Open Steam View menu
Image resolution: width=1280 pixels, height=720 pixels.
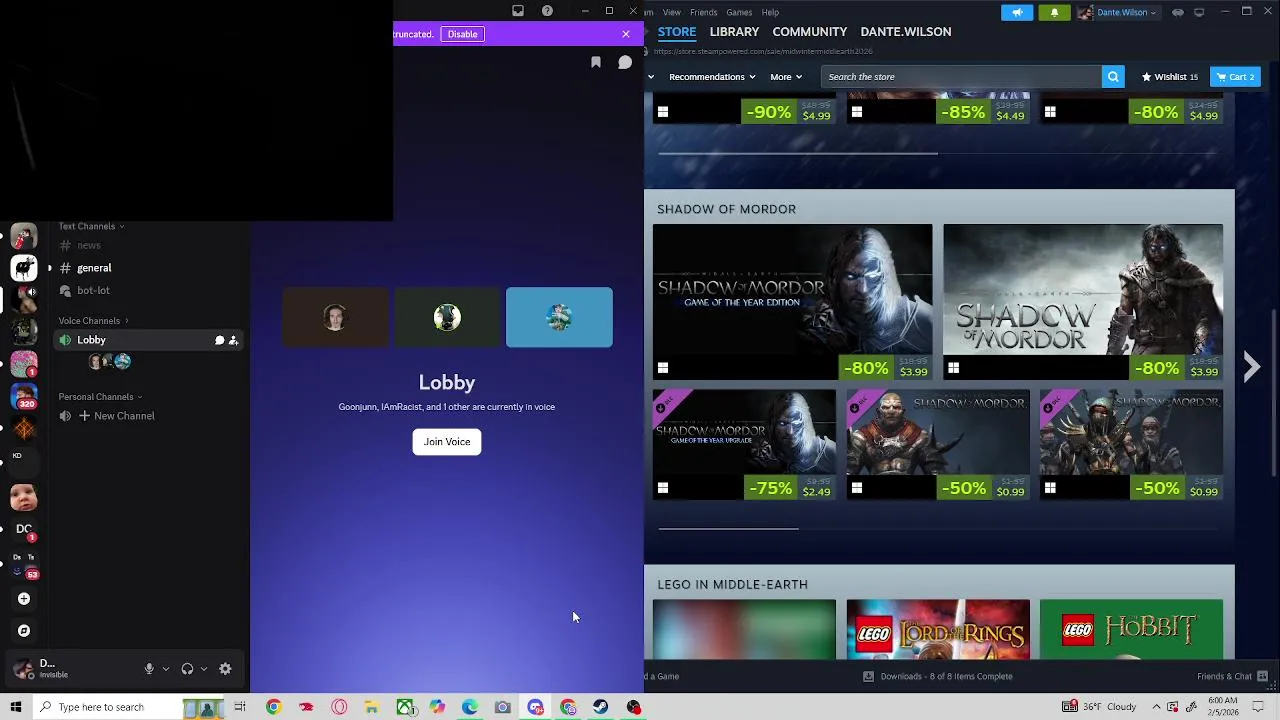pyautogui.click(x=672, y=12)
